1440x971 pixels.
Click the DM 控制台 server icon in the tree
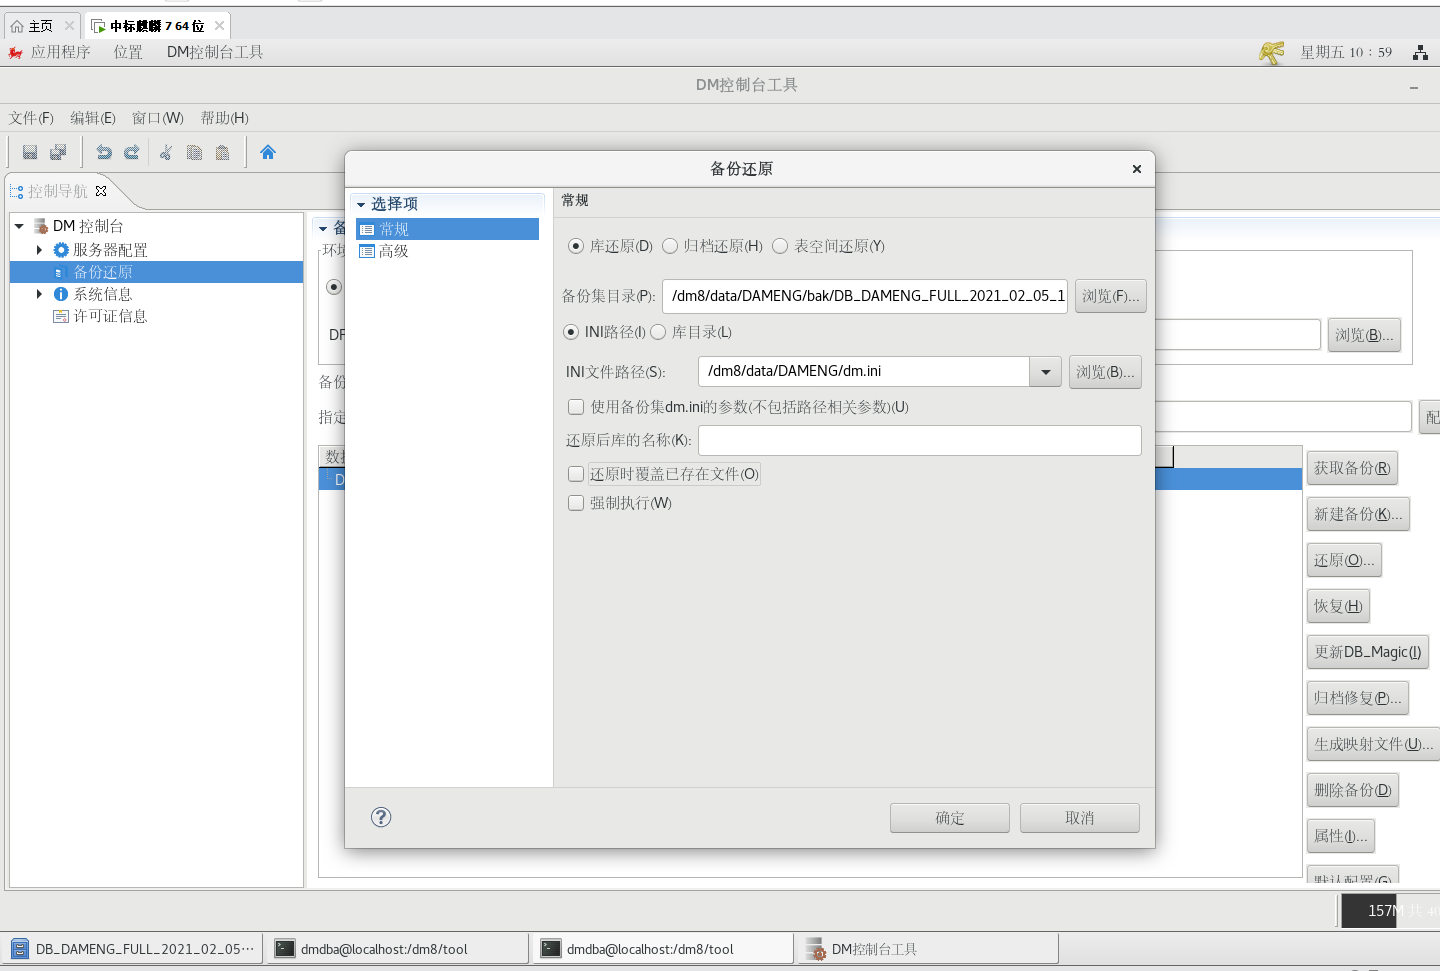[x=41, y=226]
